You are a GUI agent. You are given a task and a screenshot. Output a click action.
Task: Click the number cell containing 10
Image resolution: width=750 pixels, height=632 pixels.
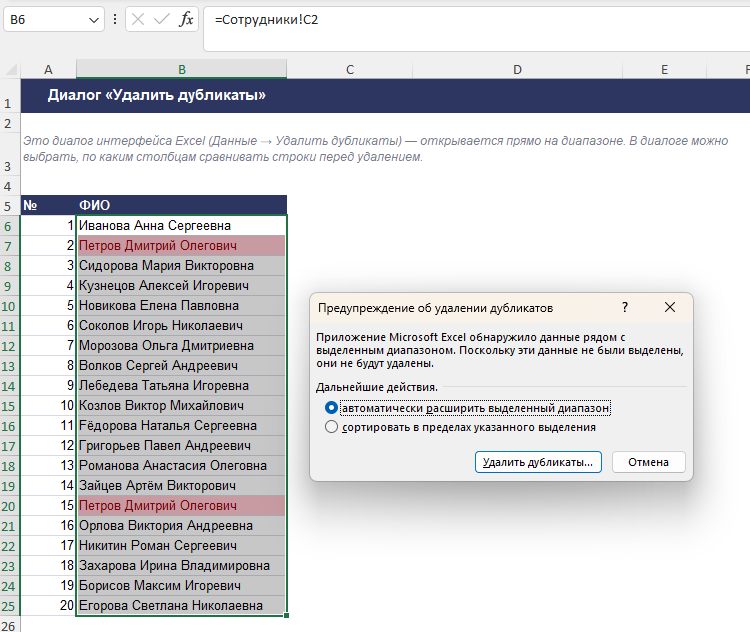click(x=48, y=406)
